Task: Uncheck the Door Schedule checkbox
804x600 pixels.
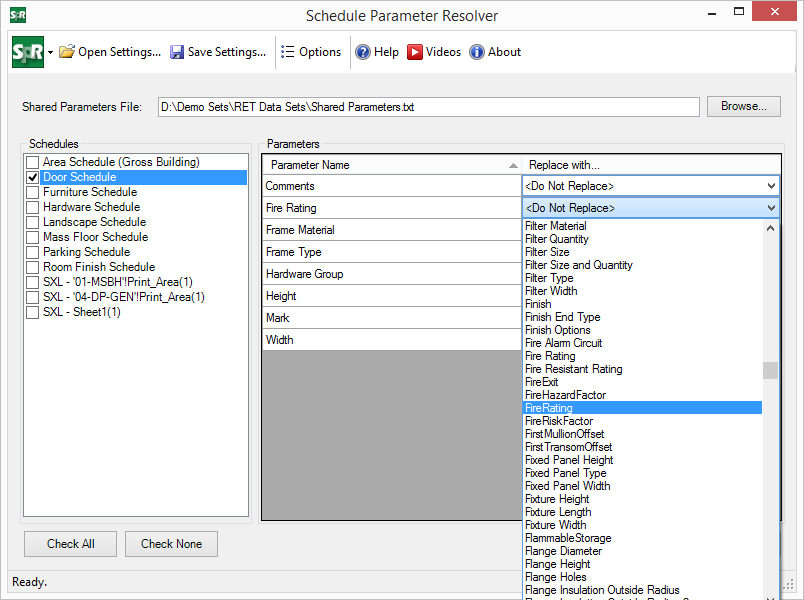Action: click(x=33, y=177)
